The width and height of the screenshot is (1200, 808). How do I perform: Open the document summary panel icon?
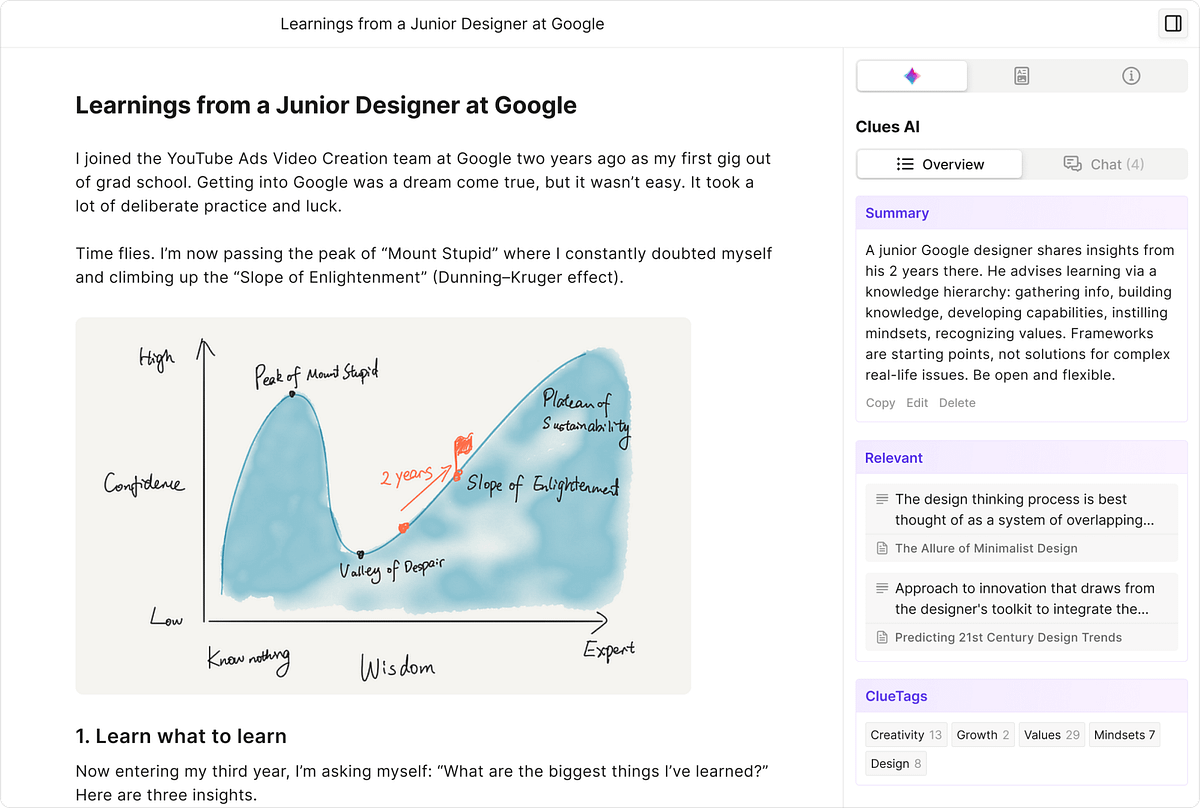[1021, 75]
